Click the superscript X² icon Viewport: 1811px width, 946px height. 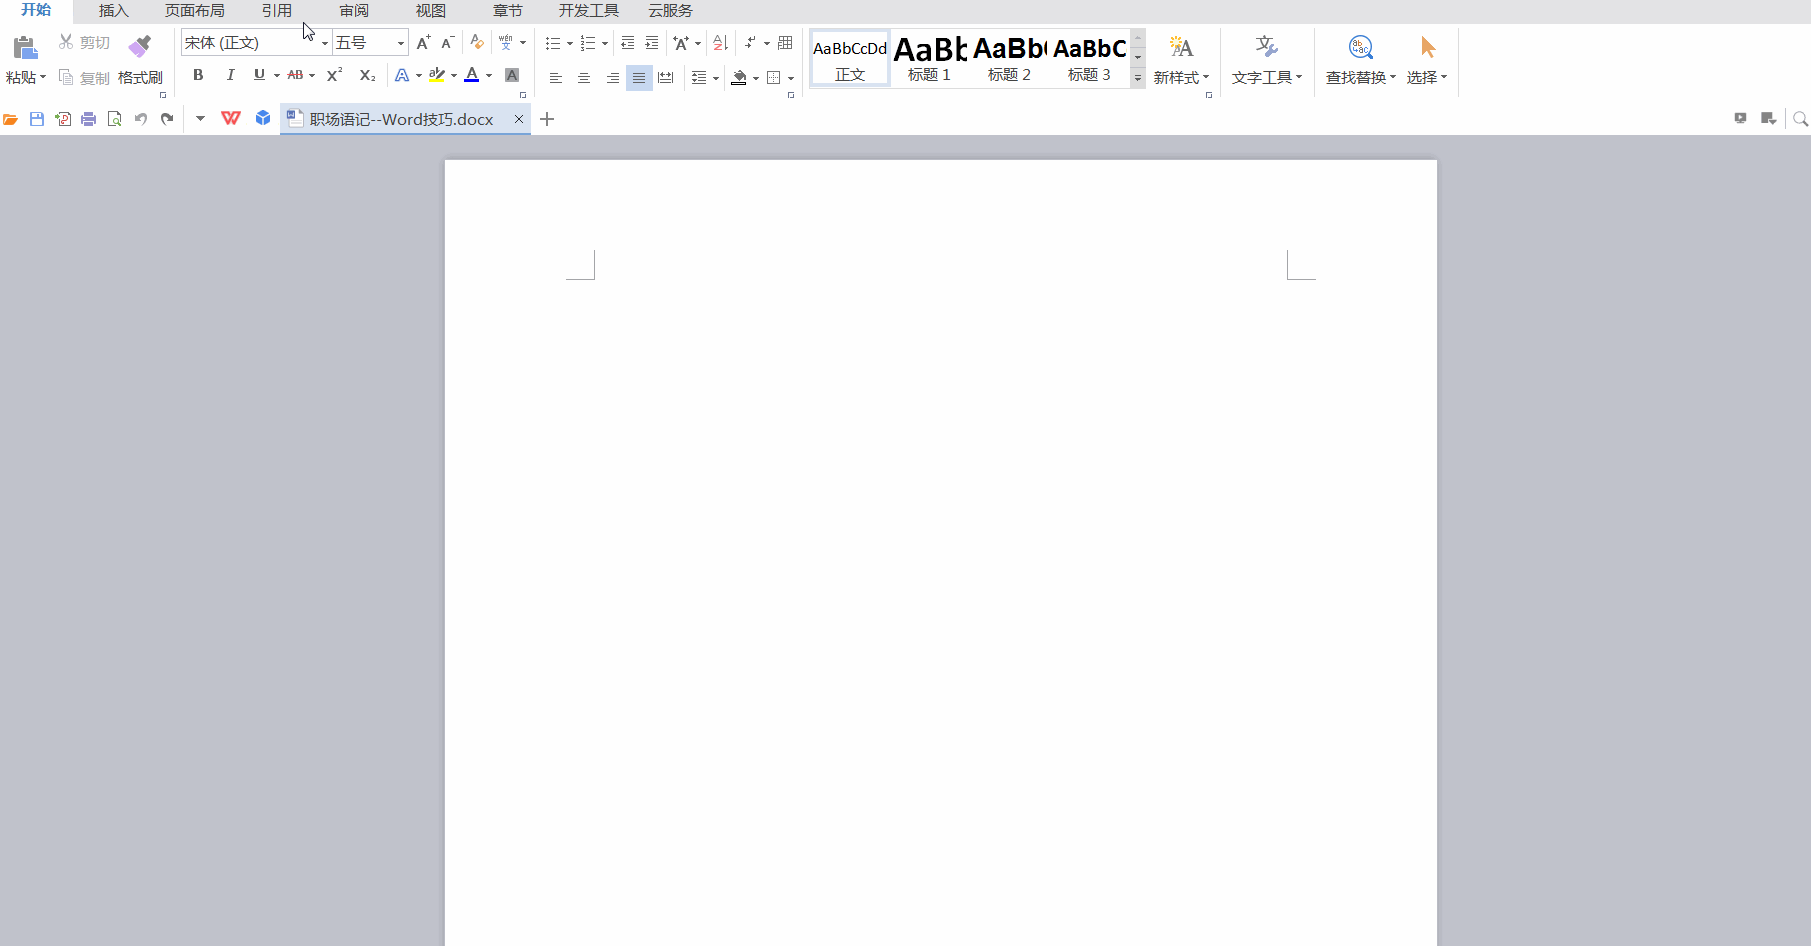(334, 75)
